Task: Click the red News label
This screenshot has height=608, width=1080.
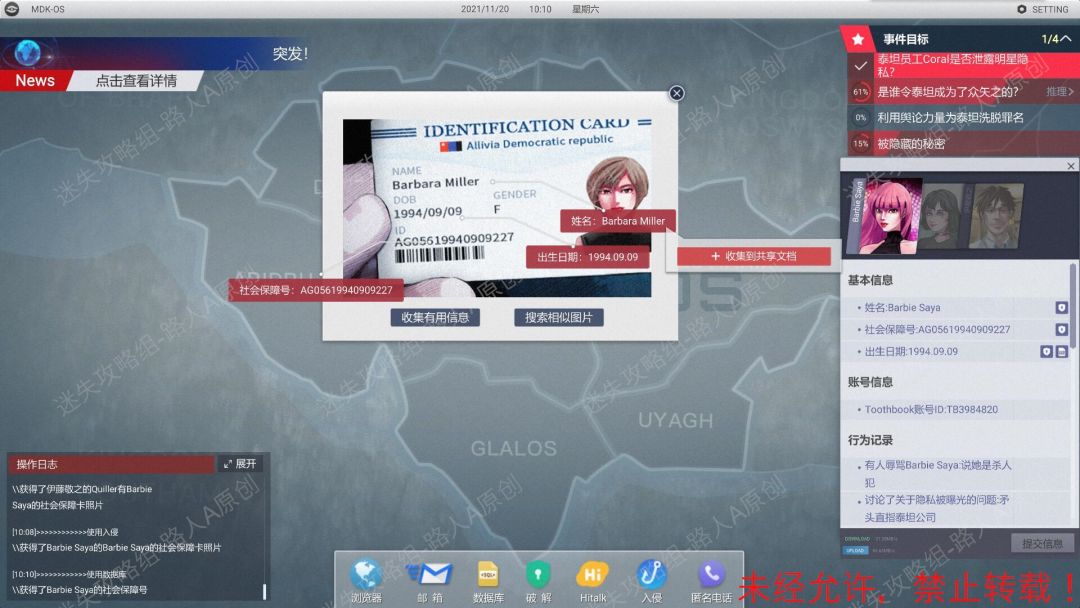Action: tap(34, 81)
